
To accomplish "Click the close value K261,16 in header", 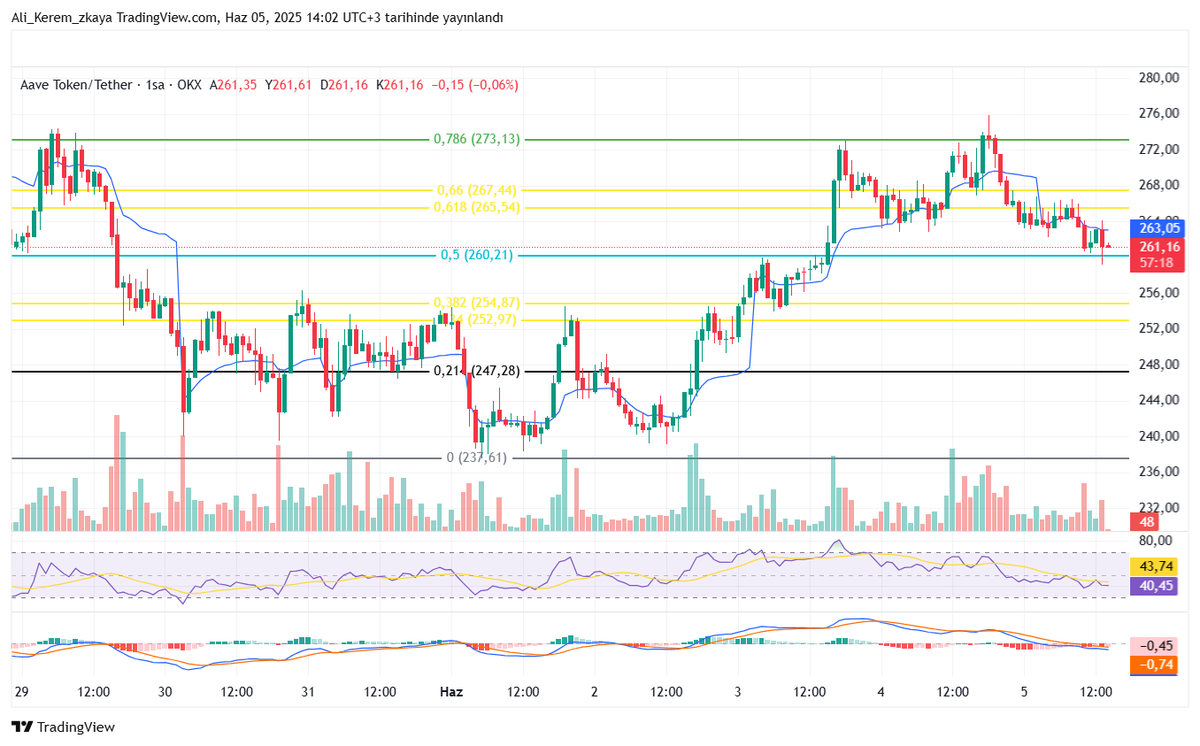I will pyautogui.click(x=400, y=85).
